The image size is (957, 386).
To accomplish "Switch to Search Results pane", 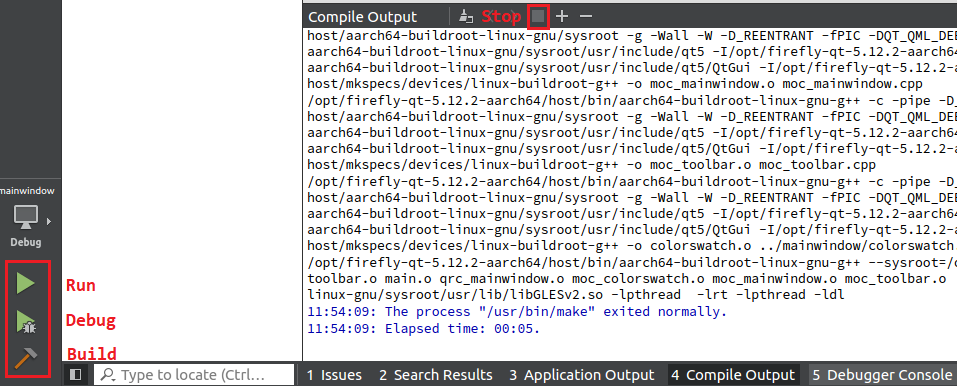I will pos(436,375).
